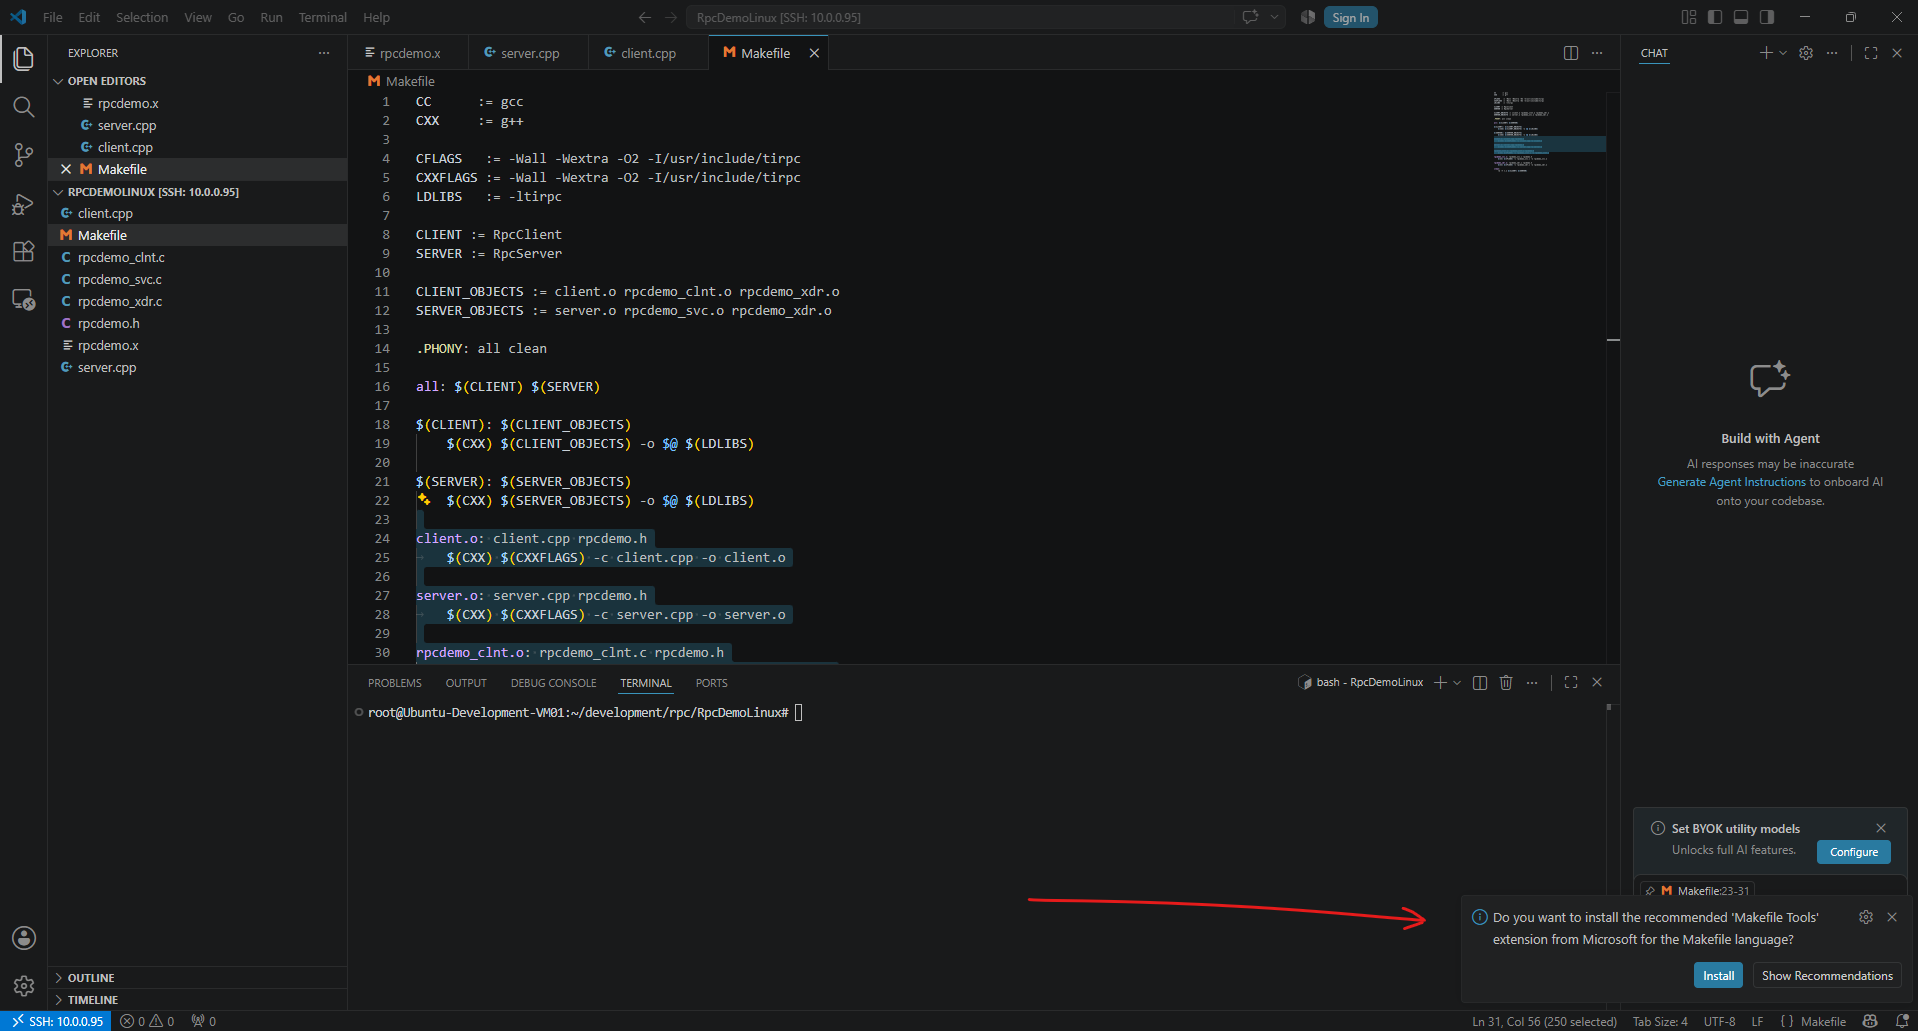Kill terminal with trash icon
This screenshot has height=1031, width=1918.
click(x=1506, y=682)
